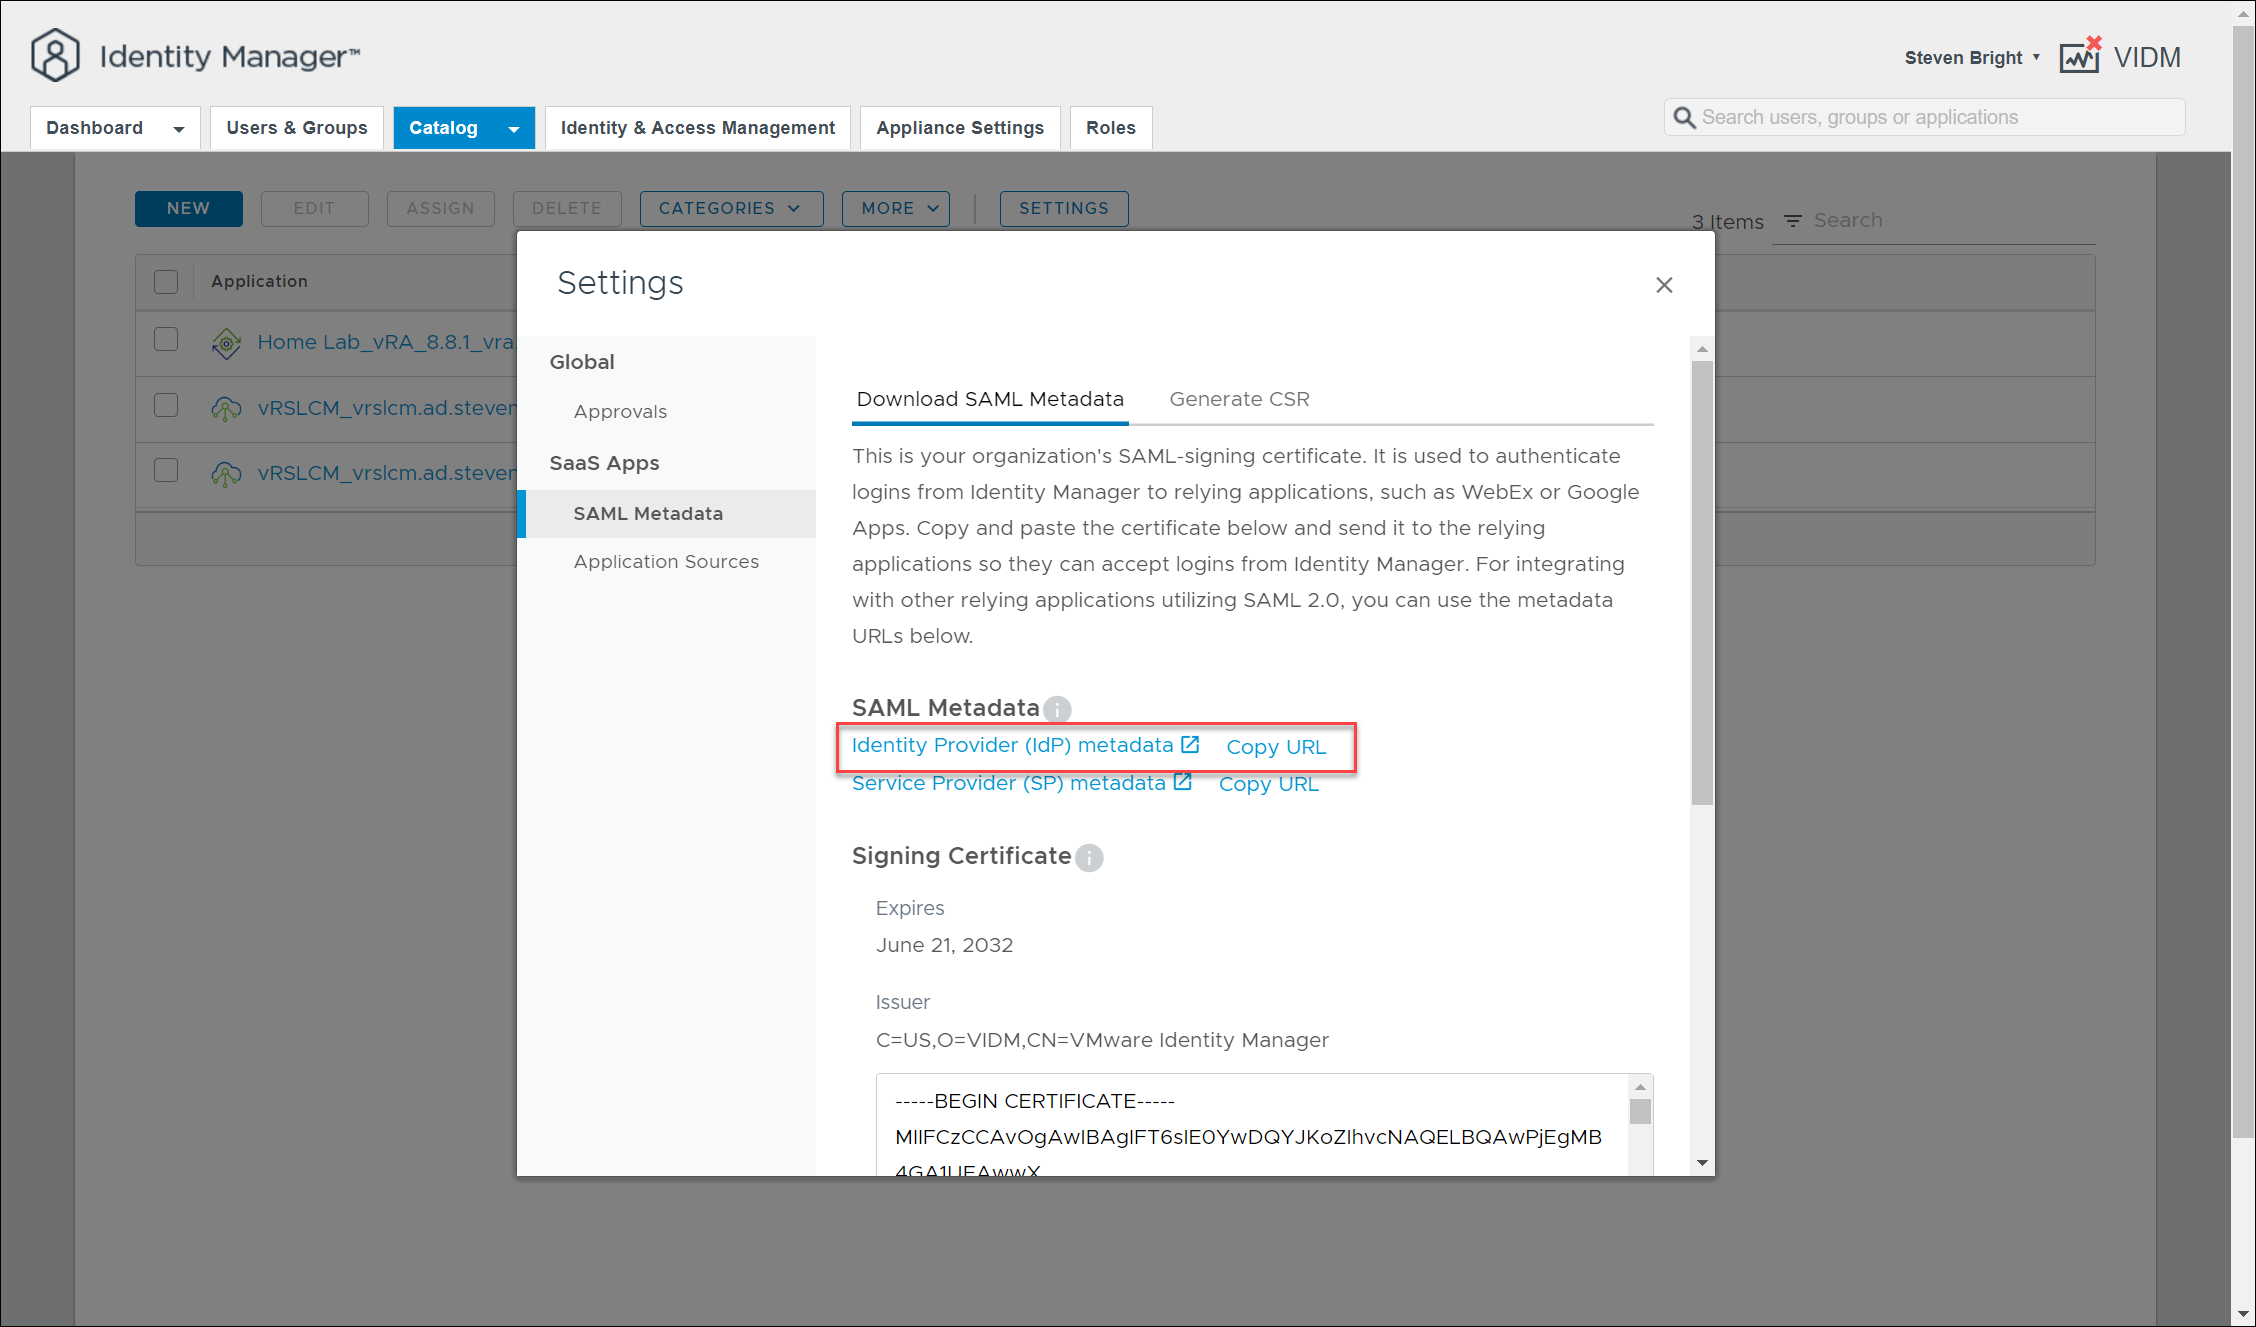Click the search magnifier icon
This screenshot has height=1327, width=2256.
[x=1684, y=118]
